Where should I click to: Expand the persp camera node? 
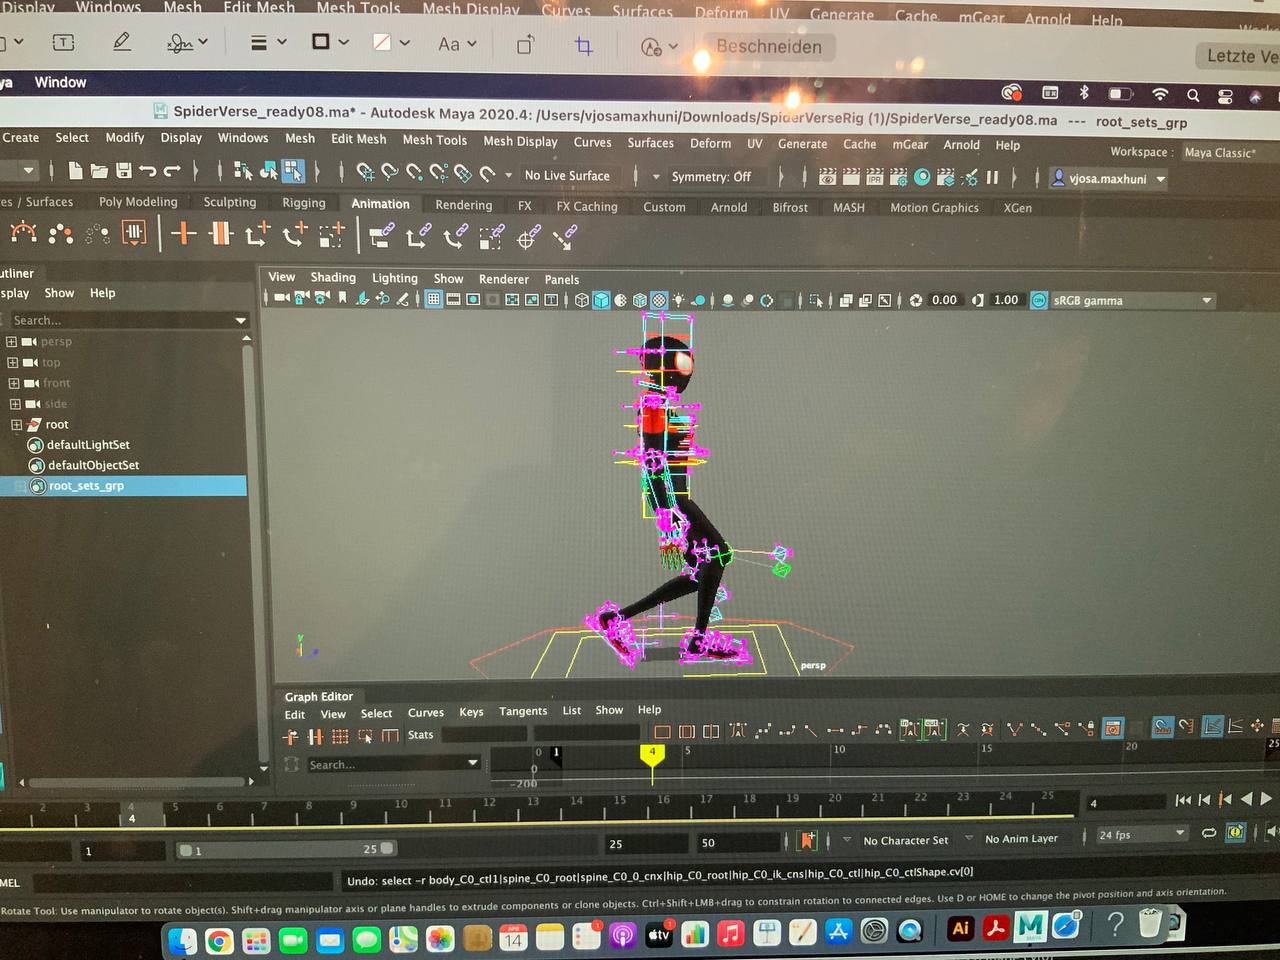tap(12, 342)
